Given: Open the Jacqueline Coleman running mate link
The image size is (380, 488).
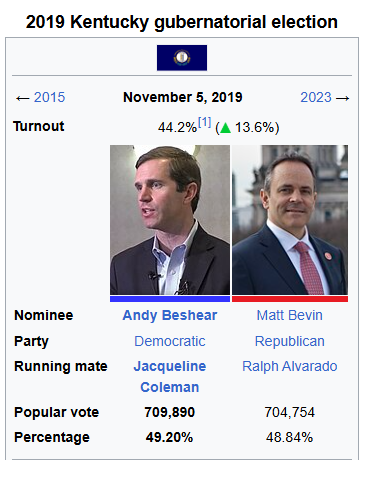Looking at the screenshot, I should tap(170, 377).
